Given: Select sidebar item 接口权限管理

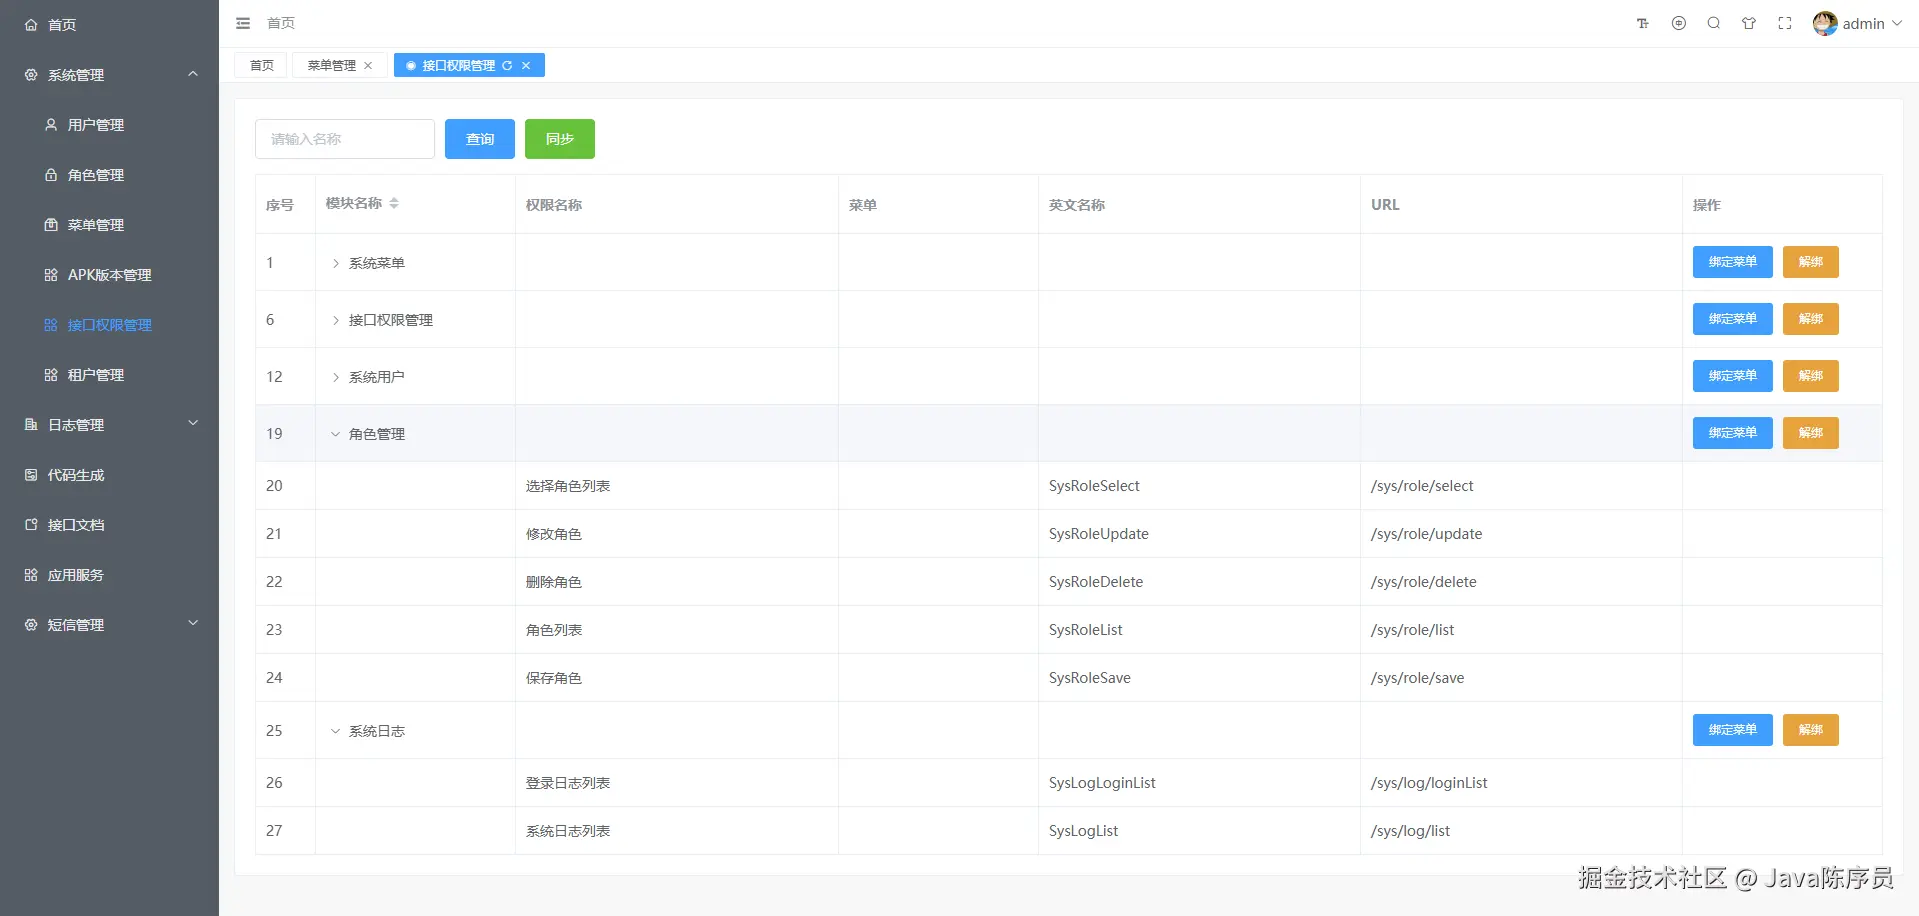Looking at the screenshot, I should 109,325.
